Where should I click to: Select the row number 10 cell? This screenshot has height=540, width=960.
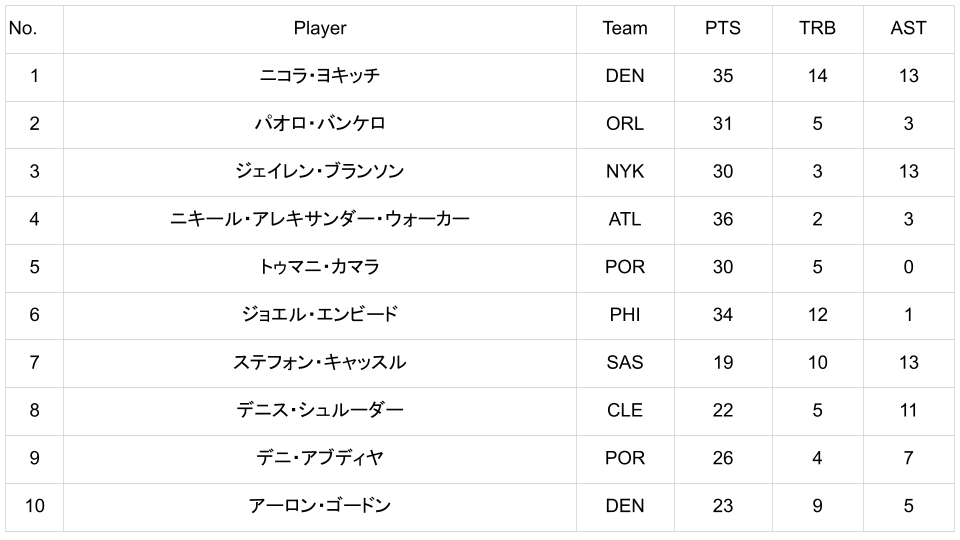click(34, 506)
